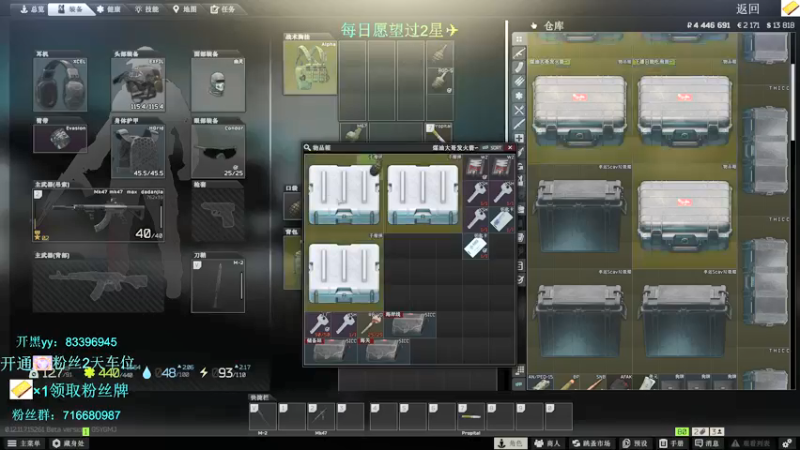Click the 角色 character button in bottom bar
This screenshot has width=800, height=450.
point(511,443)
